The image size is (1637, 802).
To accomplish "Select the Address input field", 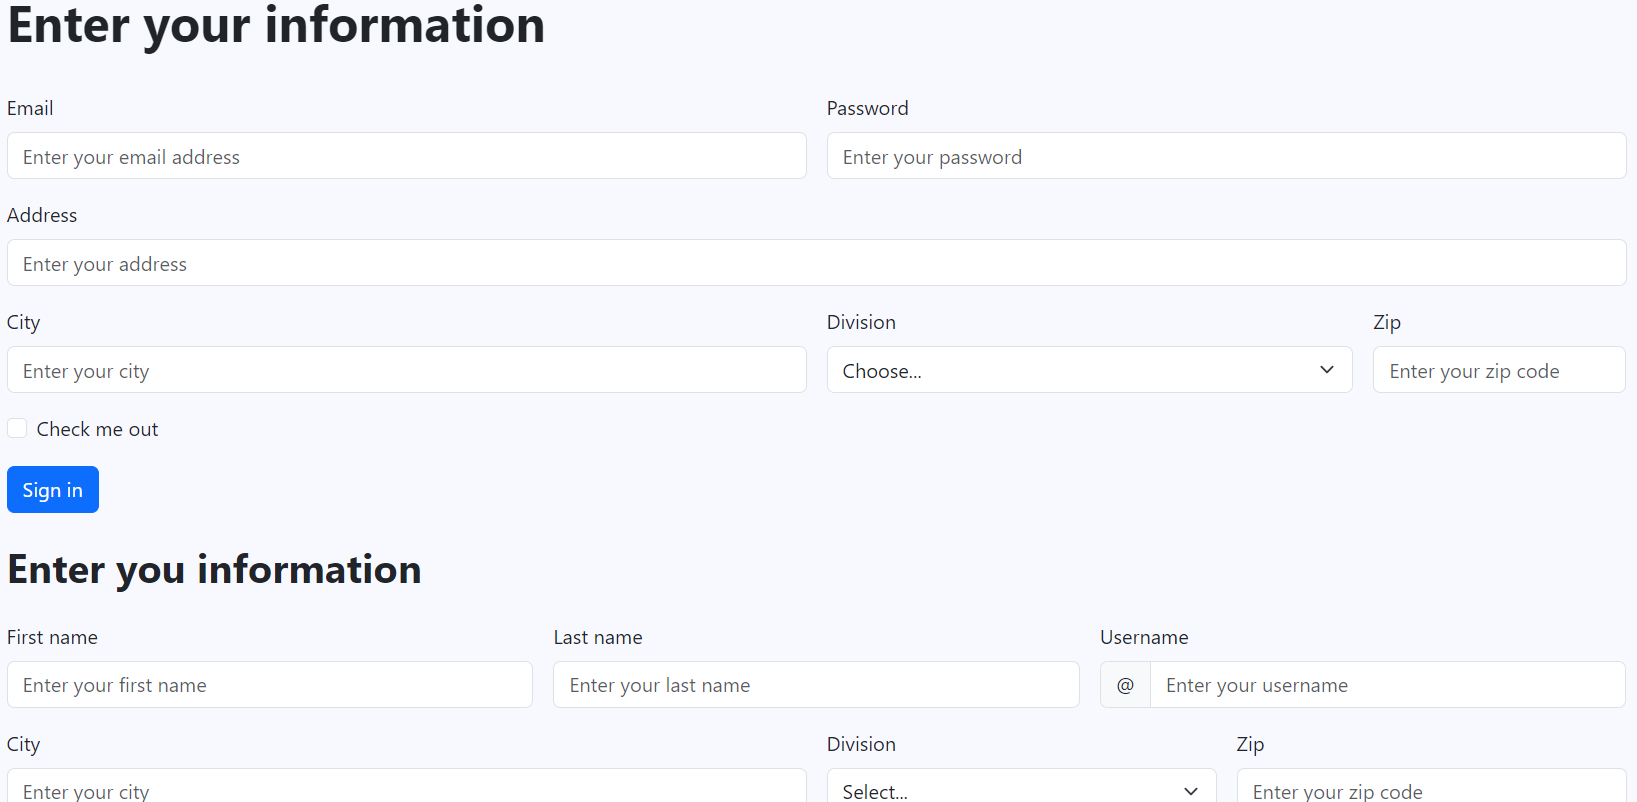I will tap(816, 263).
